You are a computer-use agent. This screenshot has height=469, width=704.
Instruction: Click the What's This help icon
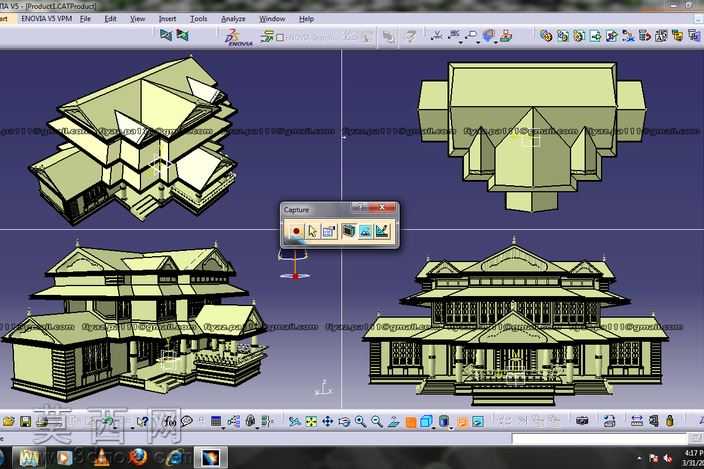pos(143,421)
